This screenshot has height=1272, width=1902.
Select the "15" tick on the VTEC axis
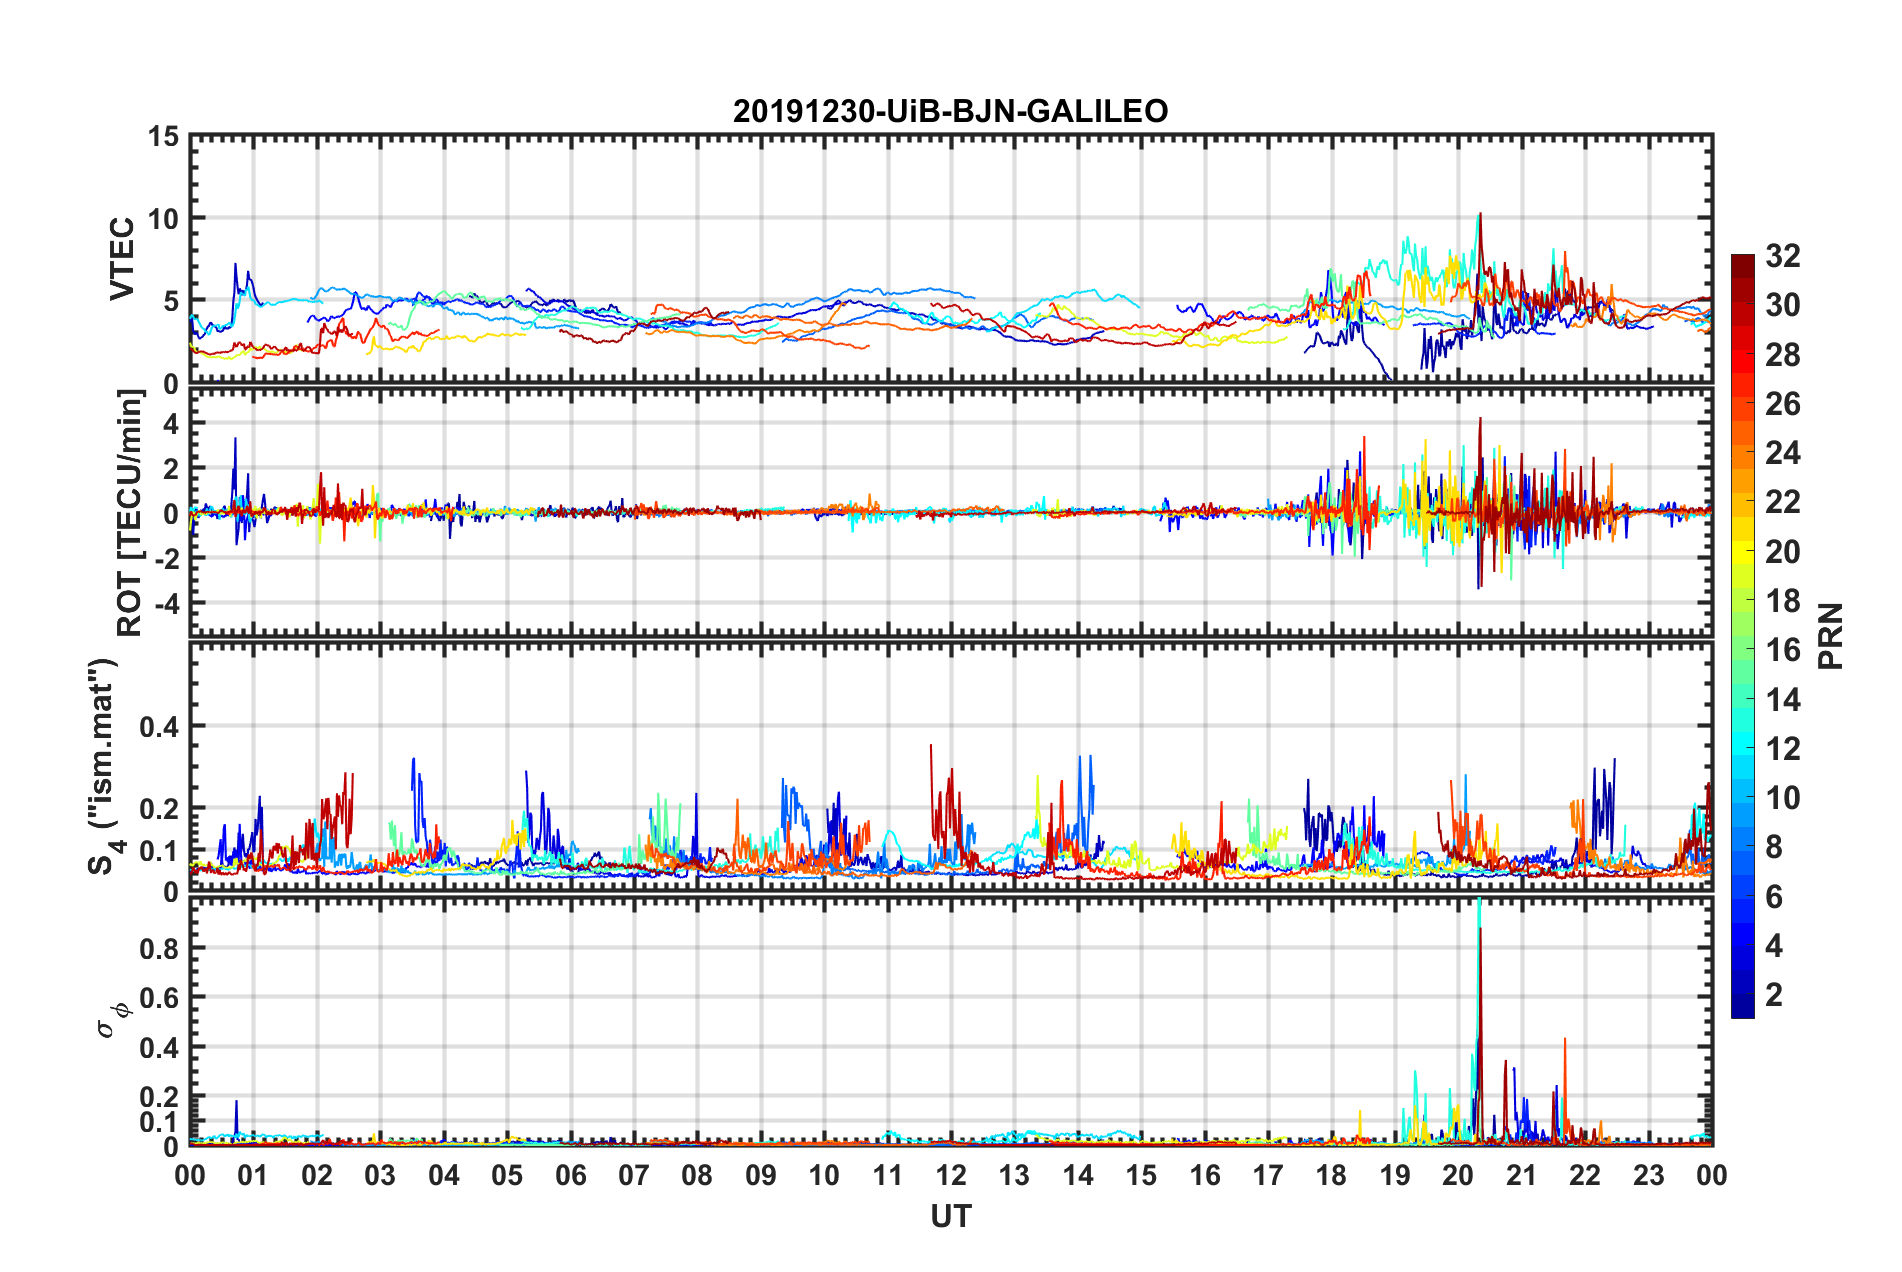[x=163, y=136]
